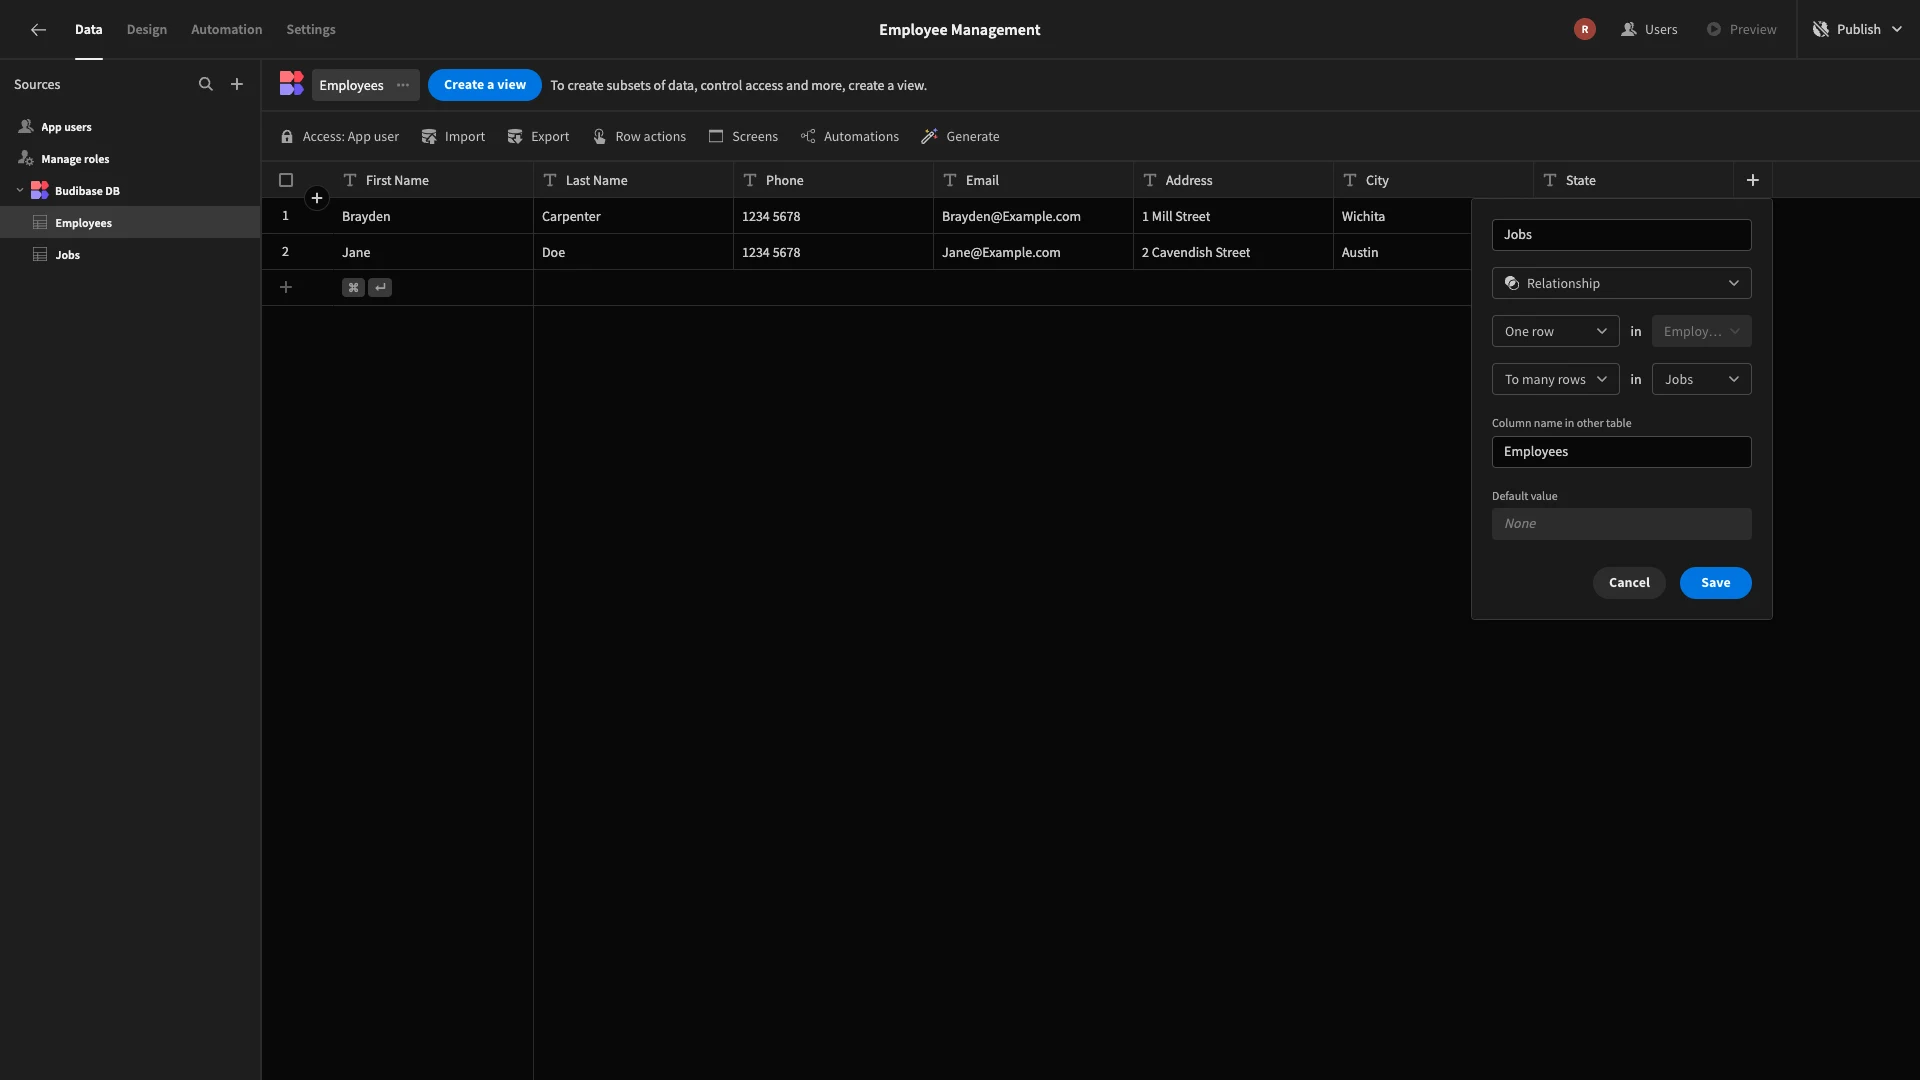Open the Export tool
The height and width of the screenshot is (1080, 1920).
click(538, 137)
